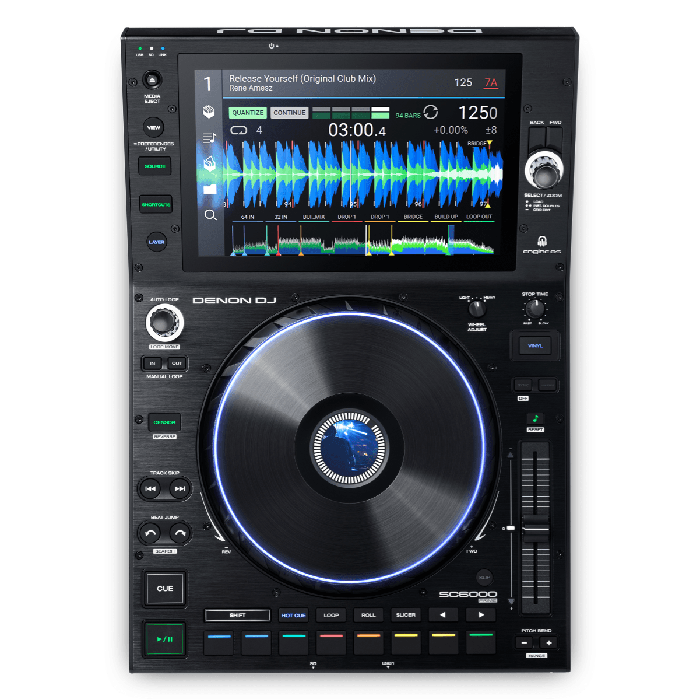Toggle the Continue button on screen
Image resolution: width=700 pixels, height=700 pixels.
tap(289, 113)
